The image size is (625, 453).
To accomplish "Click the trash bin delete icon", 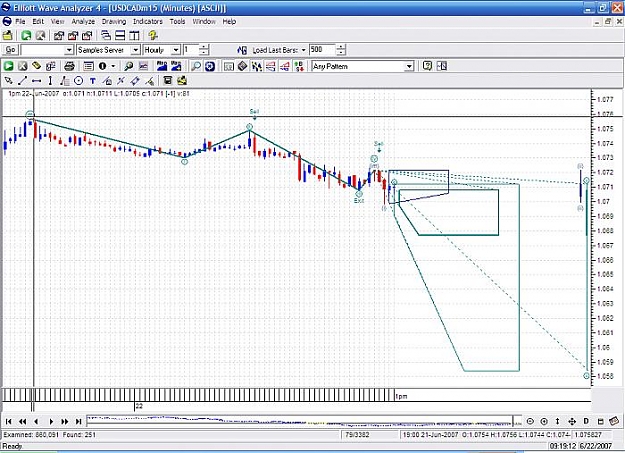I will pyautogui.click(x=168, y=81).
